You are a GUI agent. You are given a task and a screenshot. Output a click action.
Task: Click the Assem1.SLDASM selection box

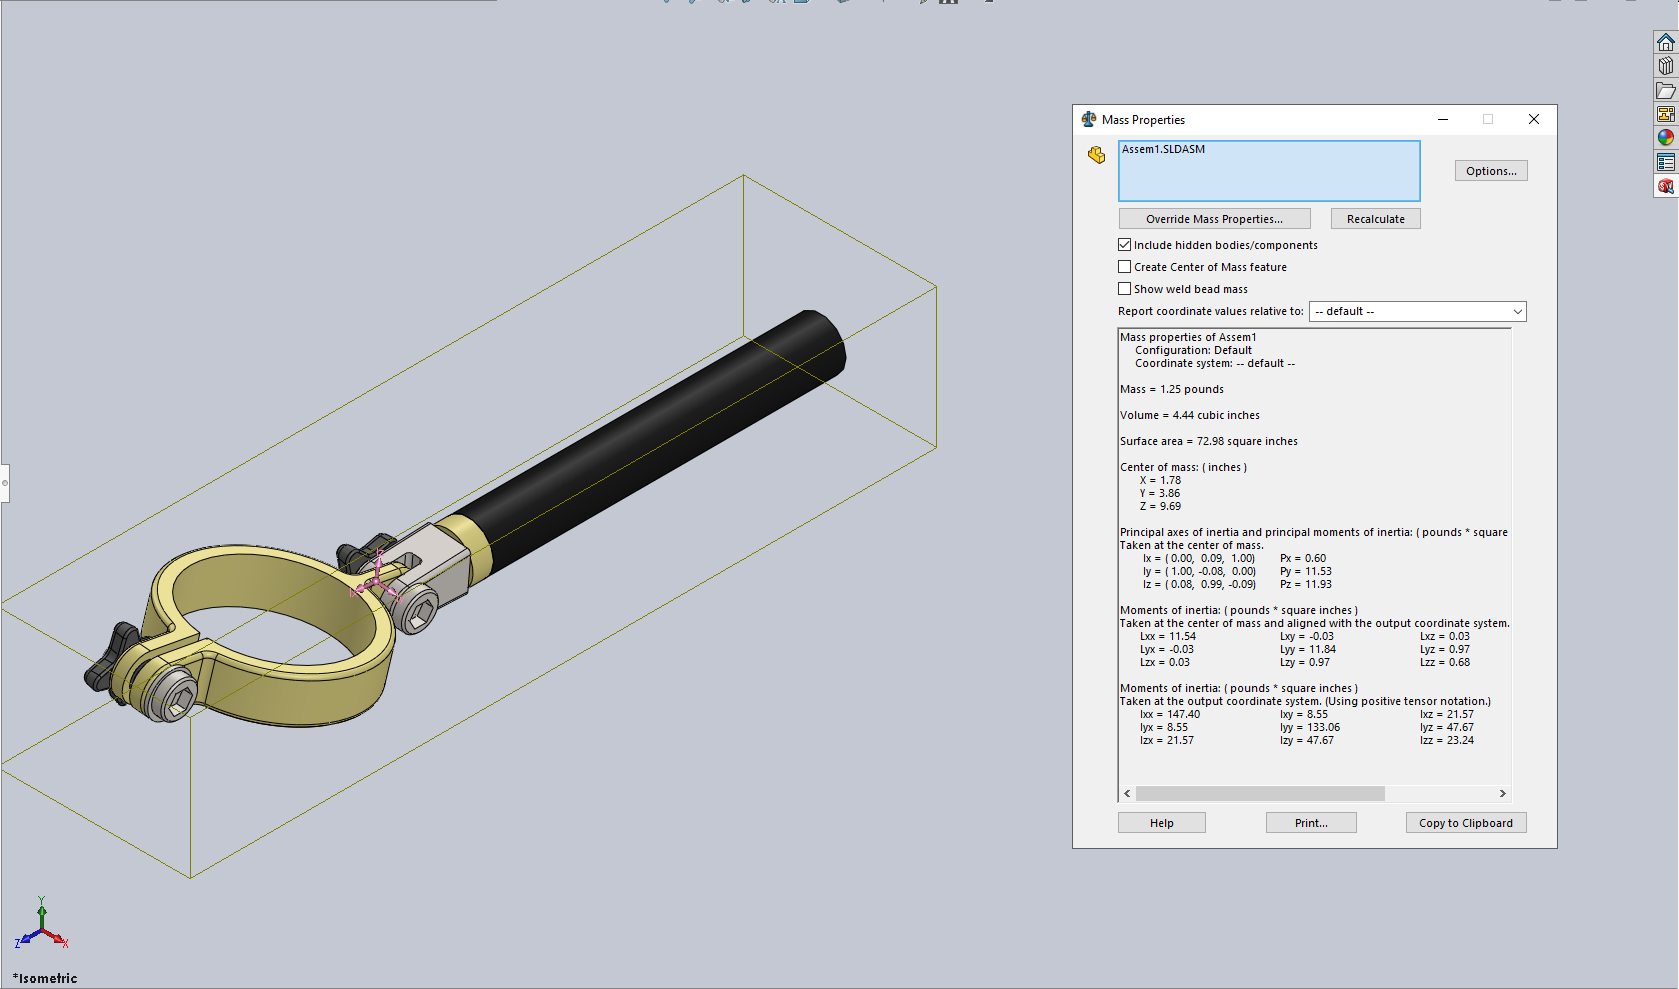[x=1268, y=171]
